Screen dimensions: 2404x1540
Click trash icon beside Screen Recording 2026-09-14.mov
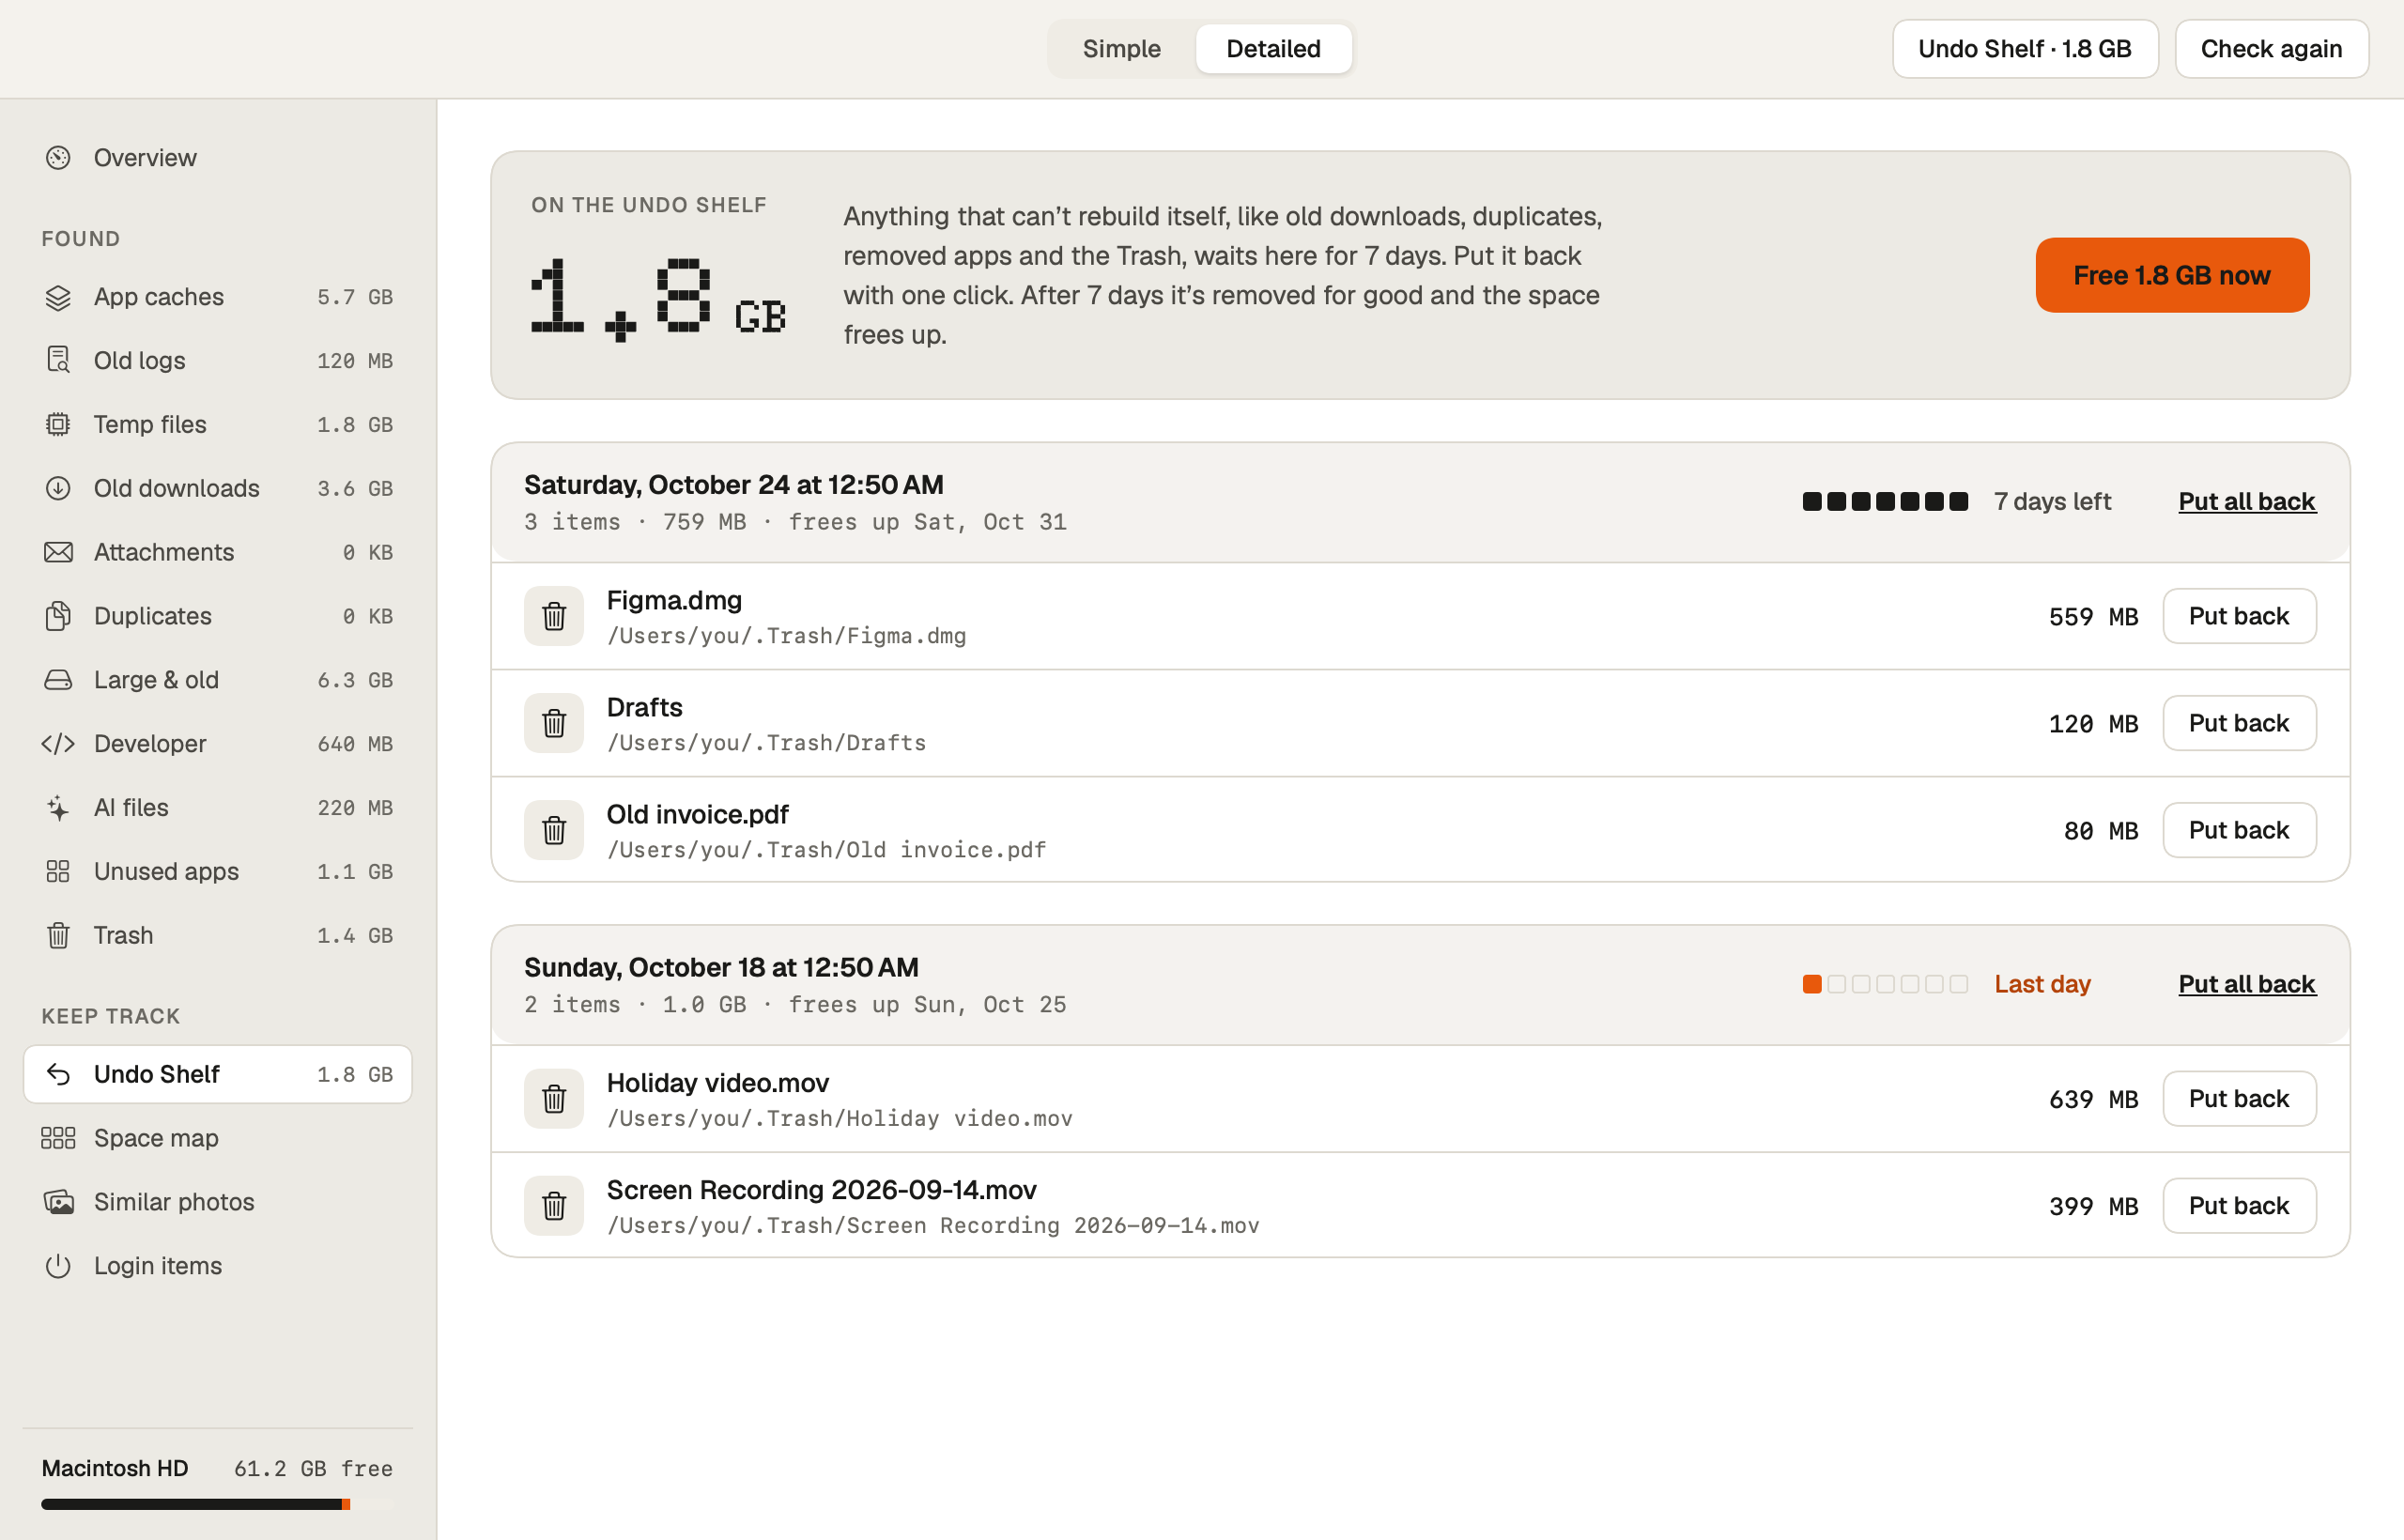tap(554, 1206)
